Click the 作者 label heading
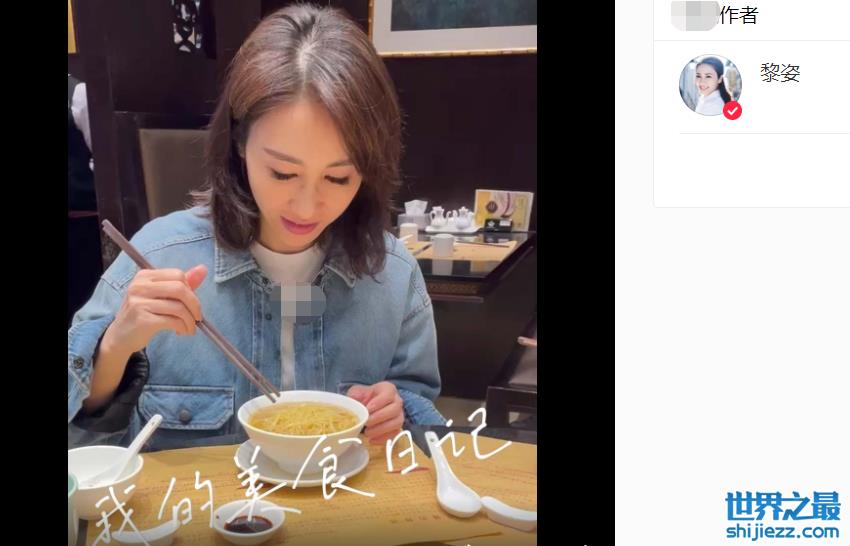Screen dimensions: 850x546 click(739, 15)
